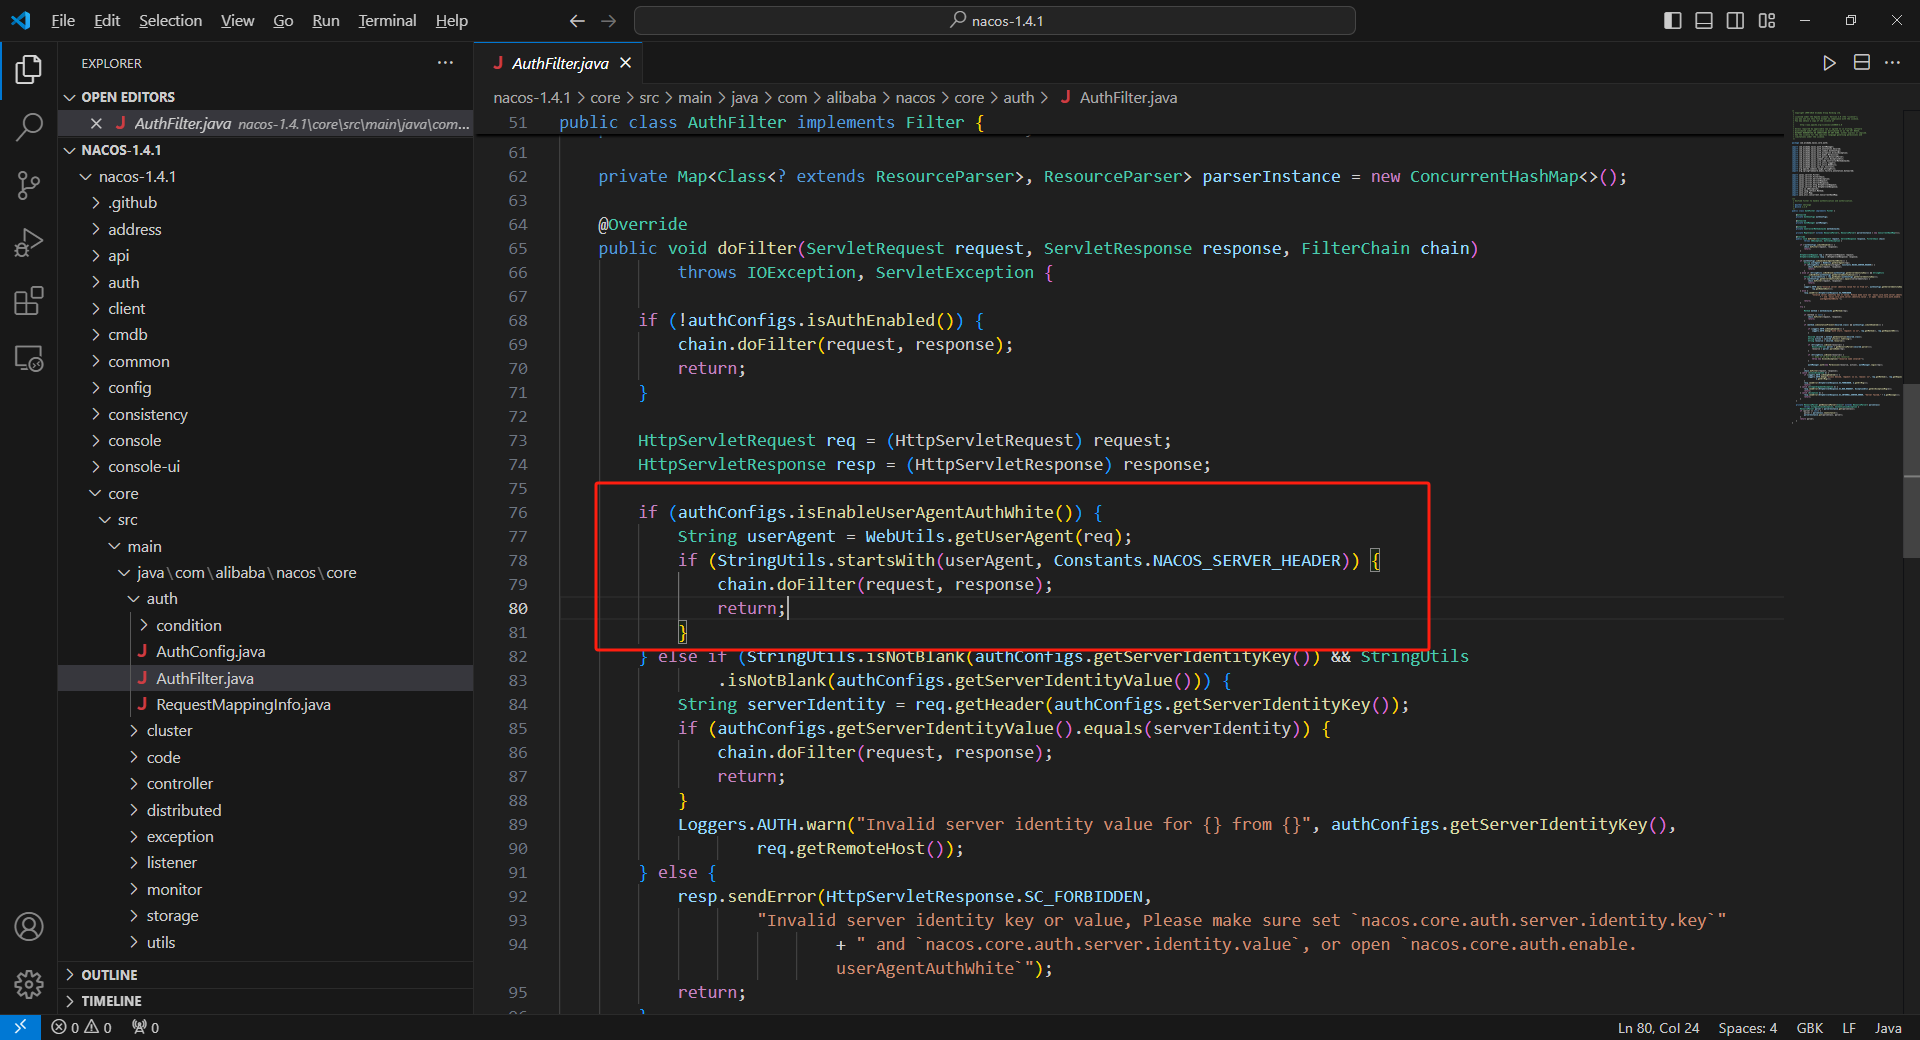Open the Terminal menu
The width and height of the screenshot is (1920, 1040).
tap(387, 21)
